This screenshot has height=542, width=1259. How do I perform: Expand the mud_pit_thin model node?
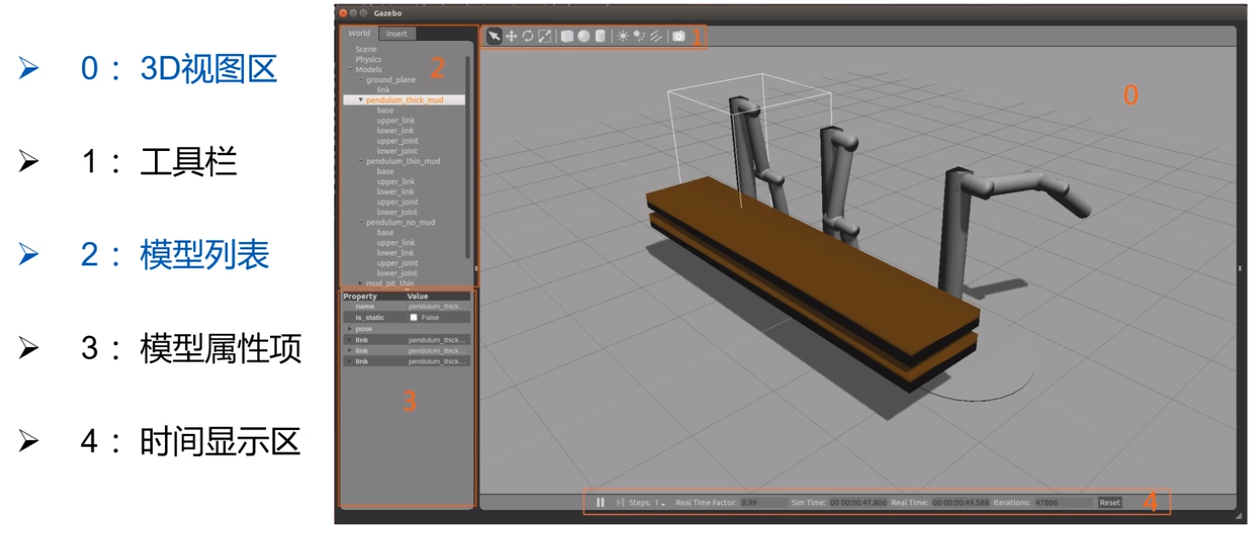pyautogui.click(x=361, y=283)
